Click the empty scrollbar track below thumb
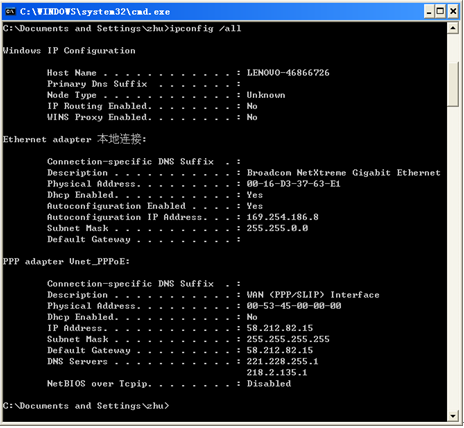 453,258
